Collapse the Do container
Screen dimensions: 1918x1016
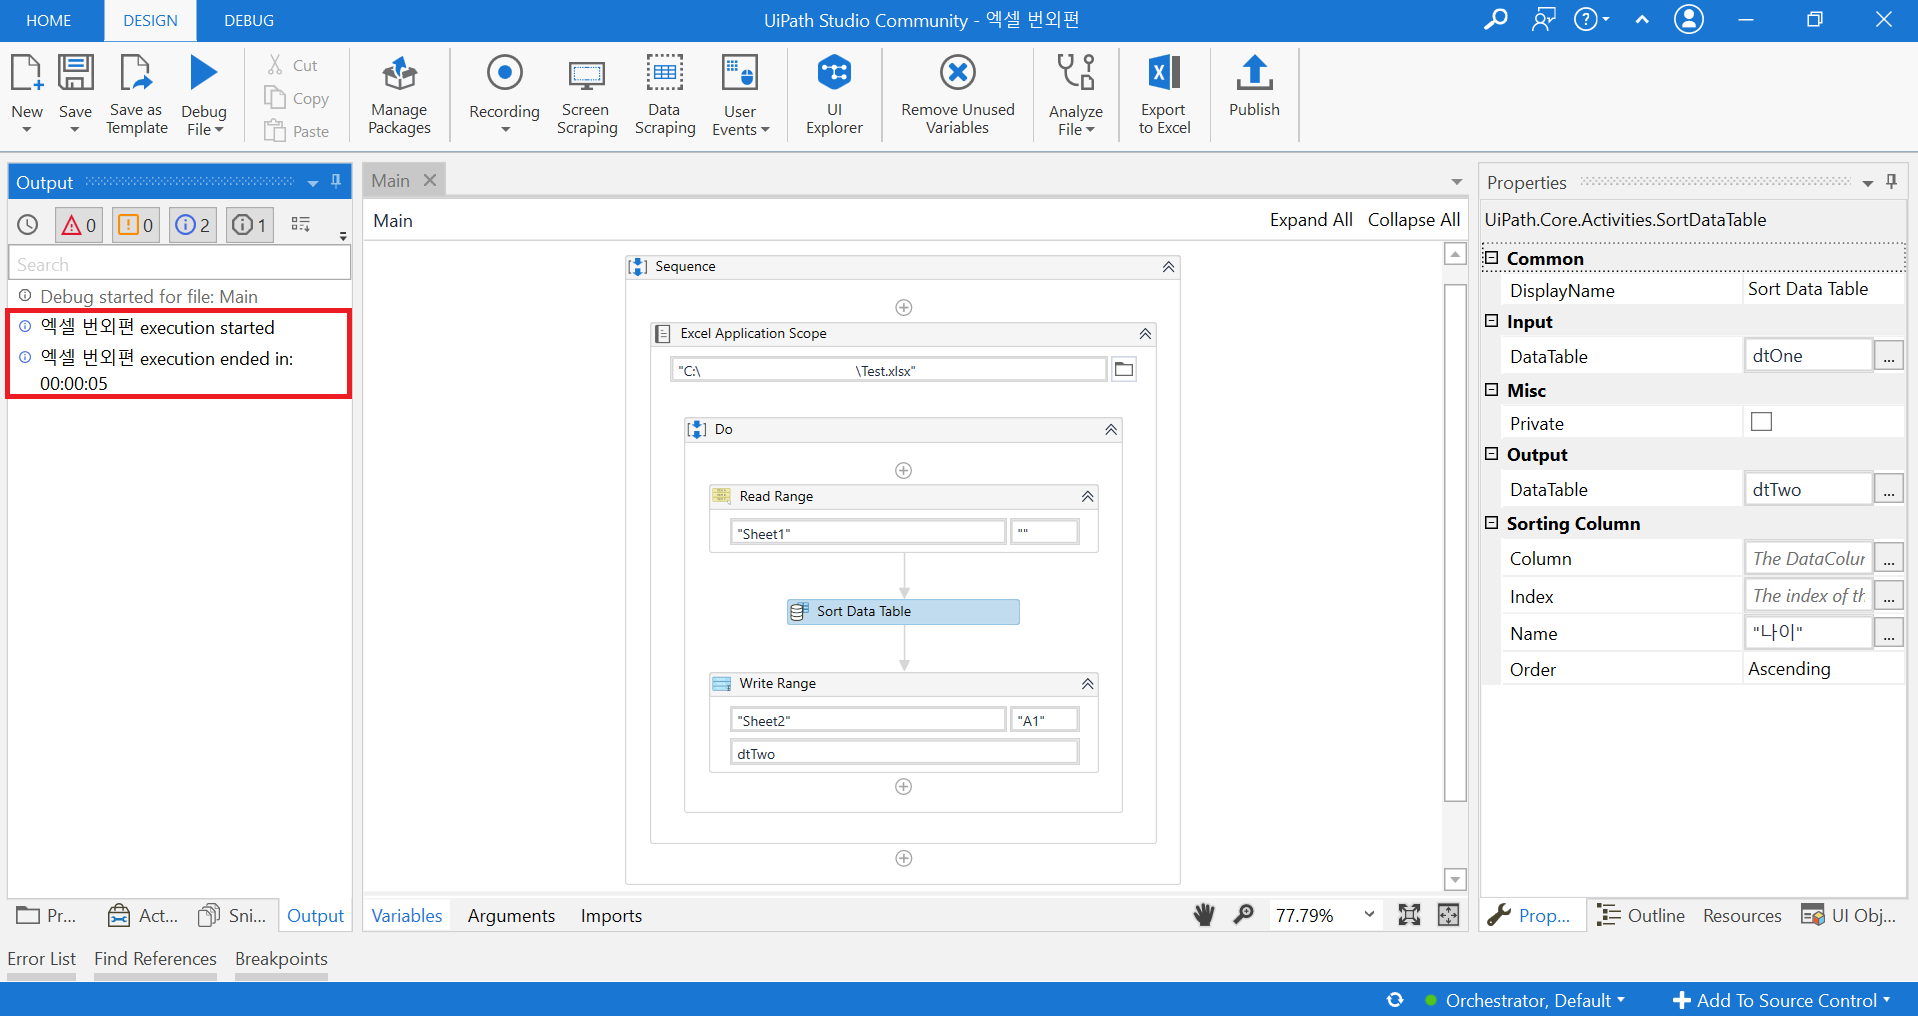click(1111, 430)
